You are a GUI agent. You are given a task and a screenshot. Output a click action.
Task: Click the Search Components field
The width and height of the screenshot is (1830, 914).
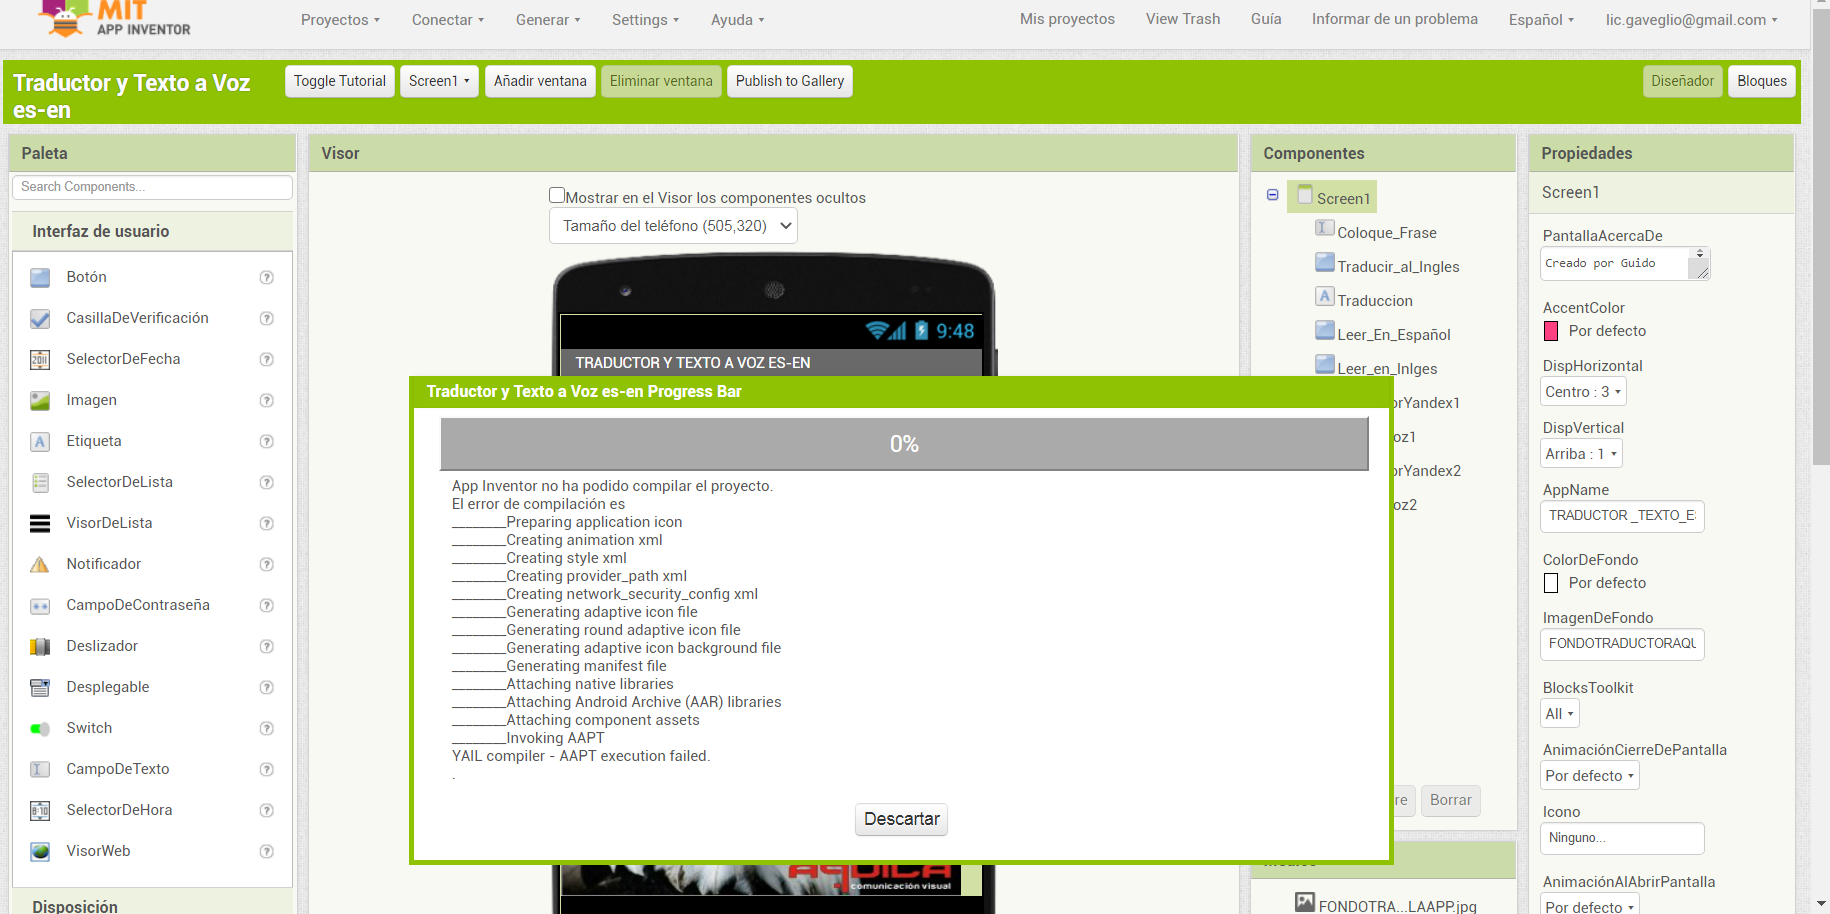tap(152, 187)
